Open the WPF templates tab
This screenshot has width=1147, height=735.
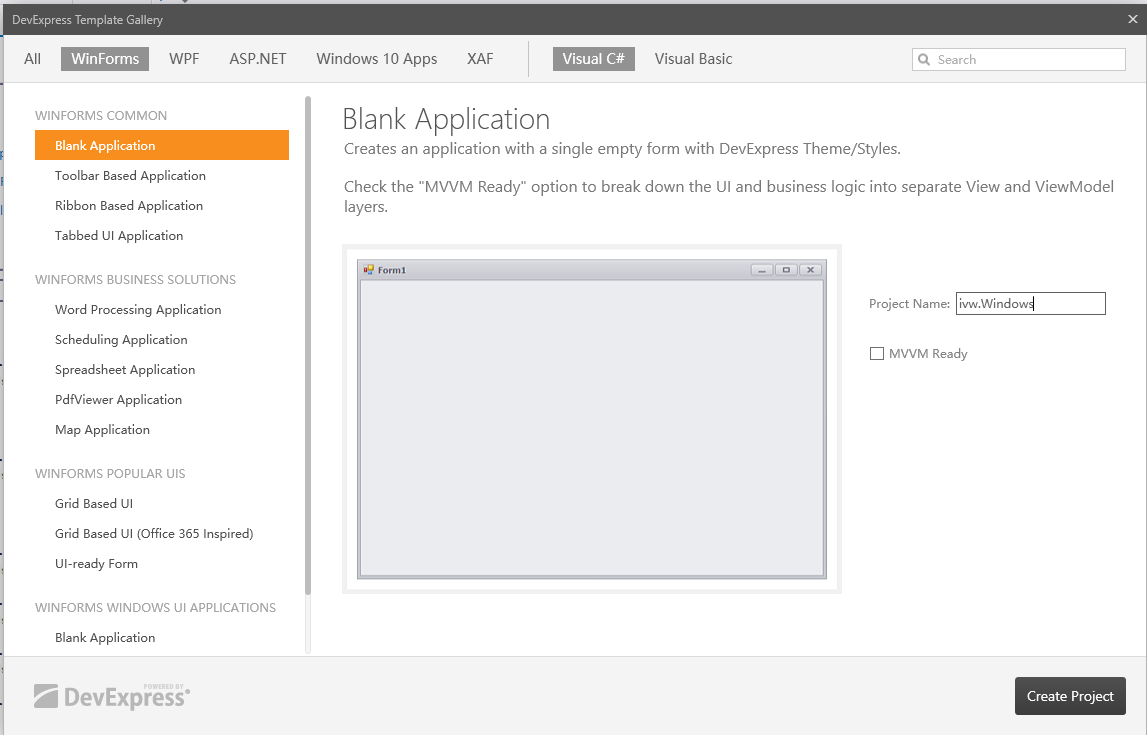(184, 59)
